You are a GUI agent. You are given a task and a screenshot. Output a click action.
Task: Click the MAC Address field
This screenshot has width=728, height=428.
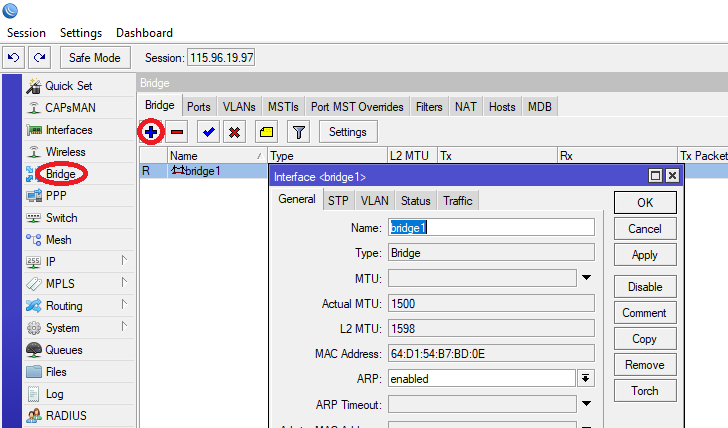(491, 353)
